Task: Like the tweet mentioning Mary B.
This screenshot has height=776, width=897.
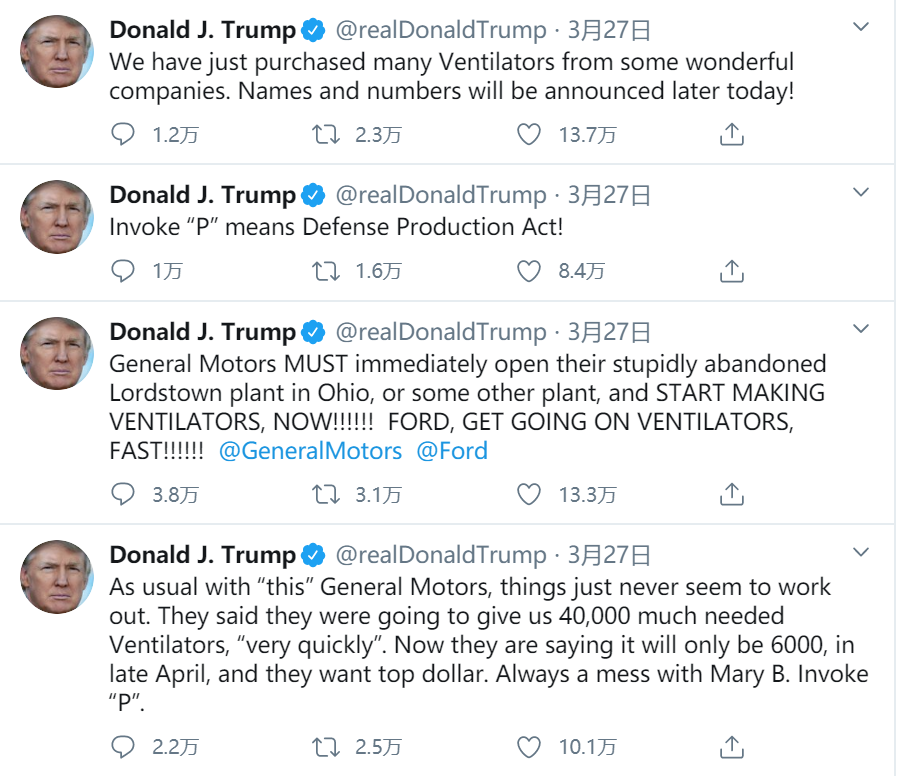Action: click(529, 747)
